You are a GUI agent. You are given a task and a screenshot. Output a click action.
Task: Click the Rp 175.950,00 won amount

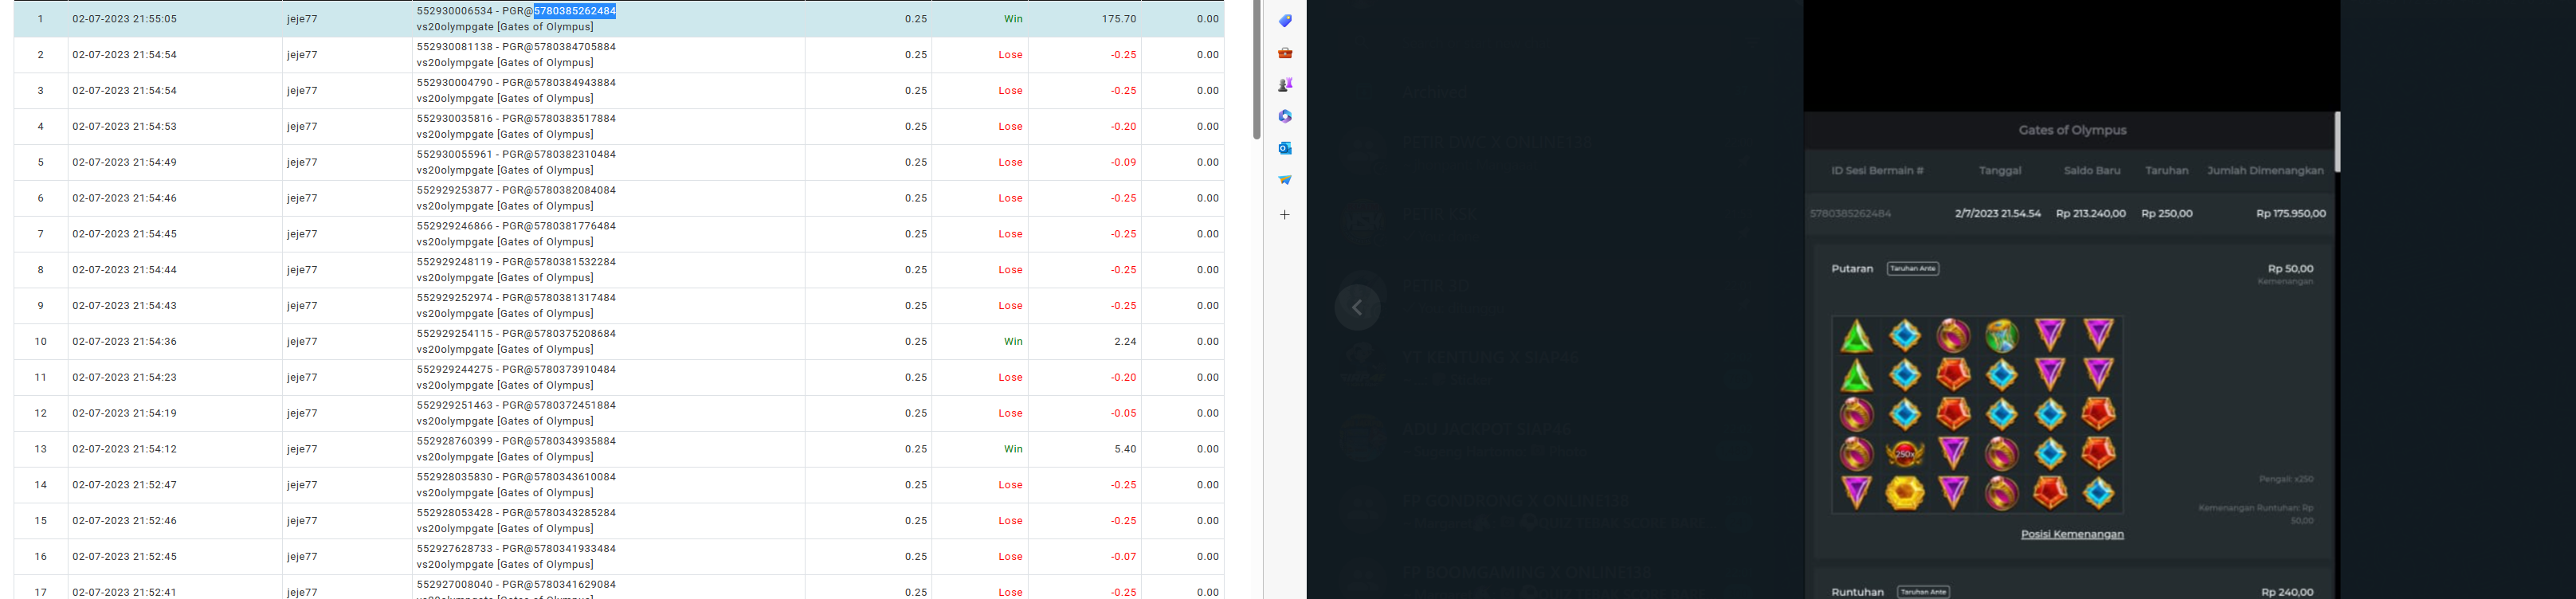coord(2290,214)
